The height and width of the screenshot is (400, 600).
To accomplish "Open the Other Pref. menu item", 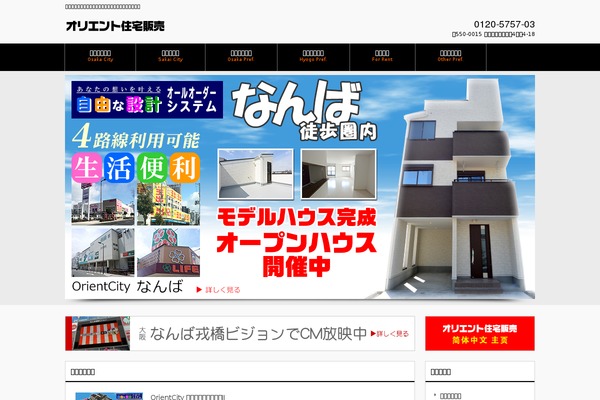I will 450,57.
